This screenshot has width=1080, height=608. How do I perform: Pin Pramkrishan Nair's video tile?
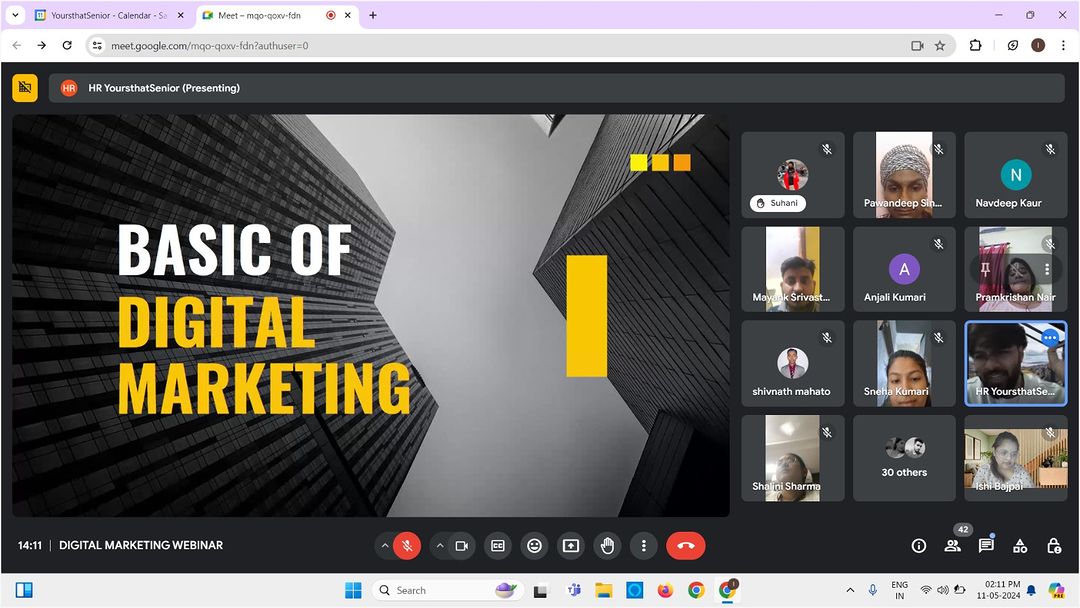[x=986, y=269]
